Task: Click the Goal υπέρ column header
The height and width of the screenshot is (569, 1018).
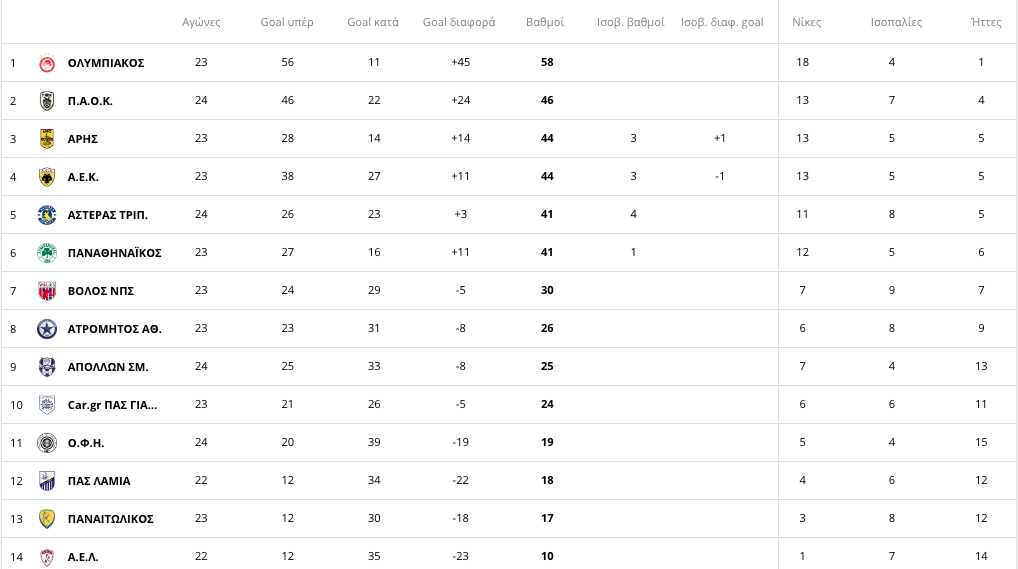Action: pos(287,22)
